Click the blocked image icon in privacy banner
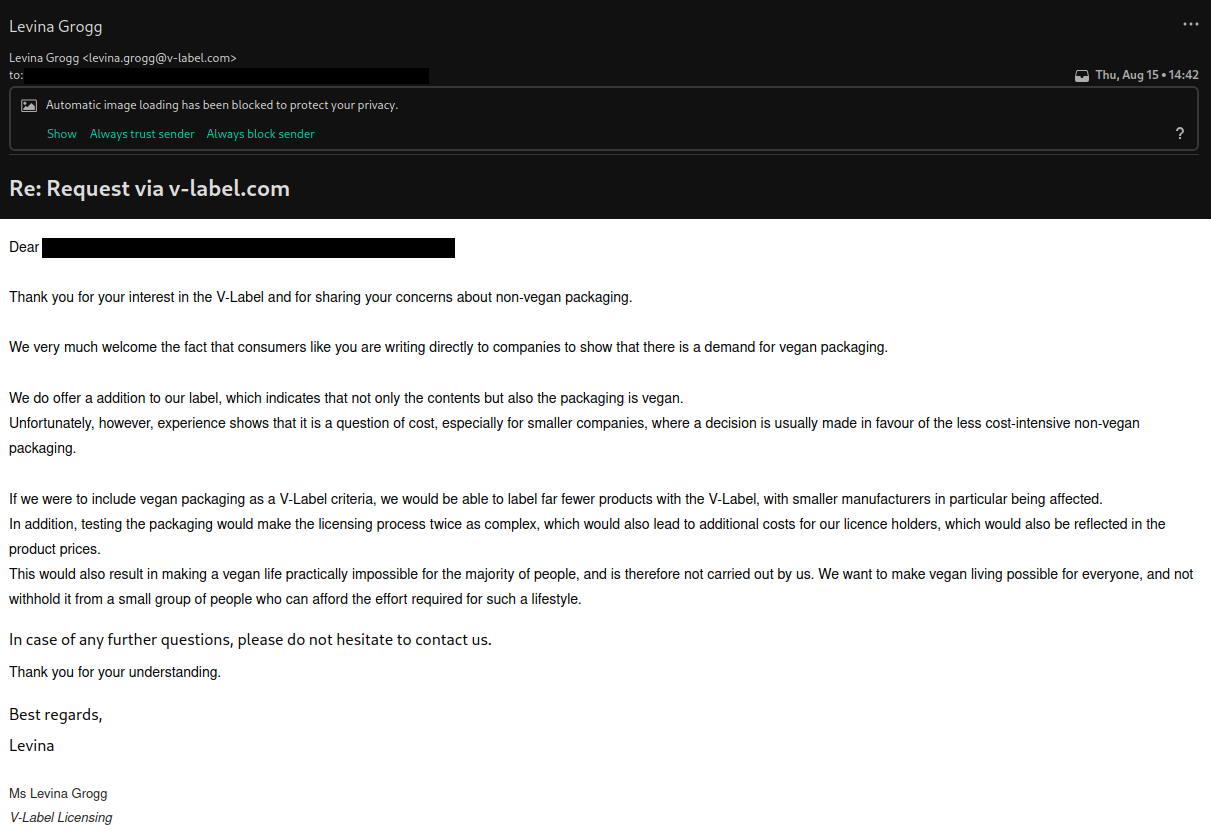 click(x=29, y=105)
